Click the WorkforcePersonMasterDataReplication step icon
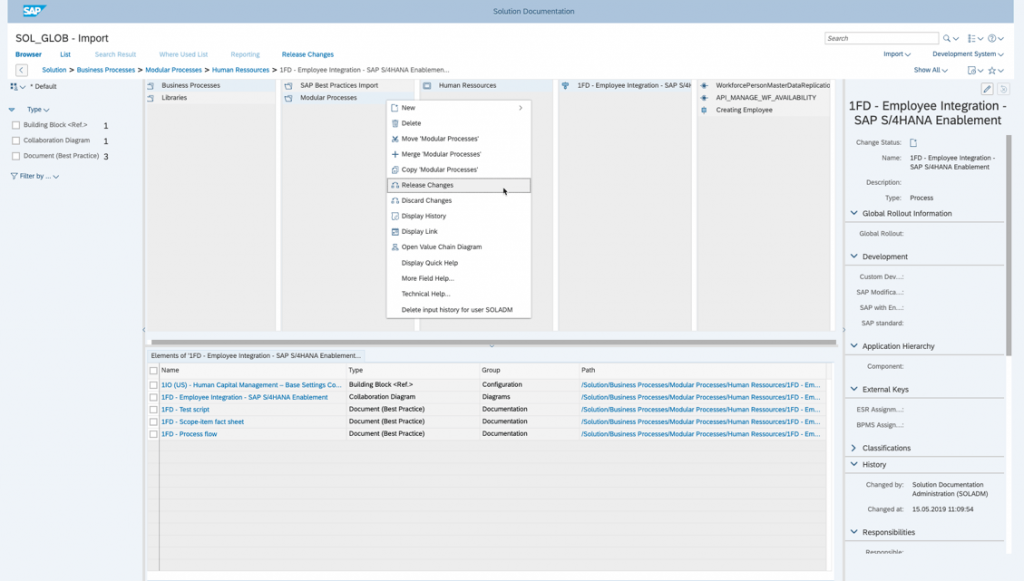The width and height of the screenshot is (1024, 581). [x=704, y=86]
